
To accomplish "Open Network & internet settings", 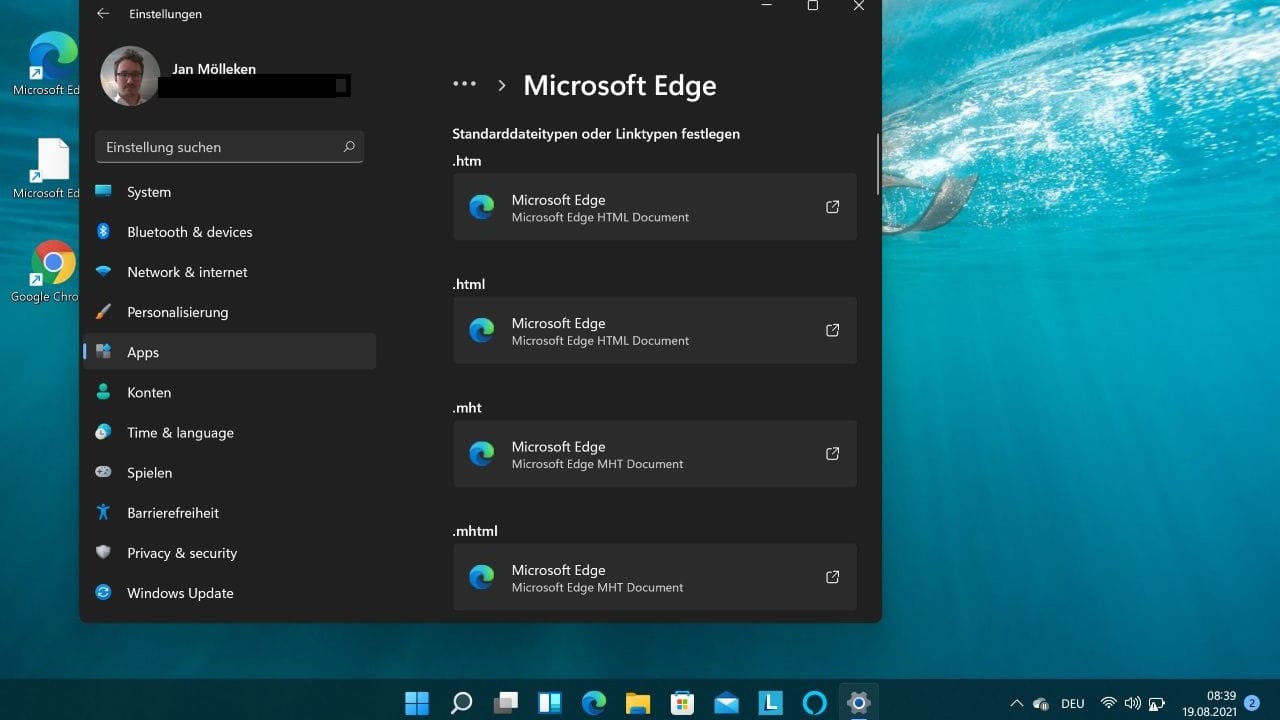I will pyautogui.click(x=230, y=272).
